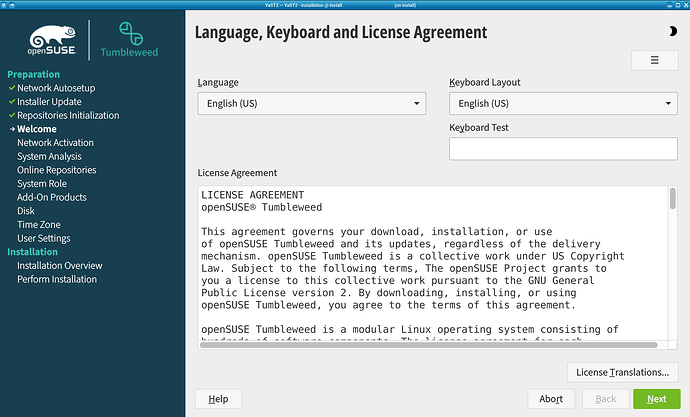
Task: Select Online Repositories step
Action: [x=57, y=170]
